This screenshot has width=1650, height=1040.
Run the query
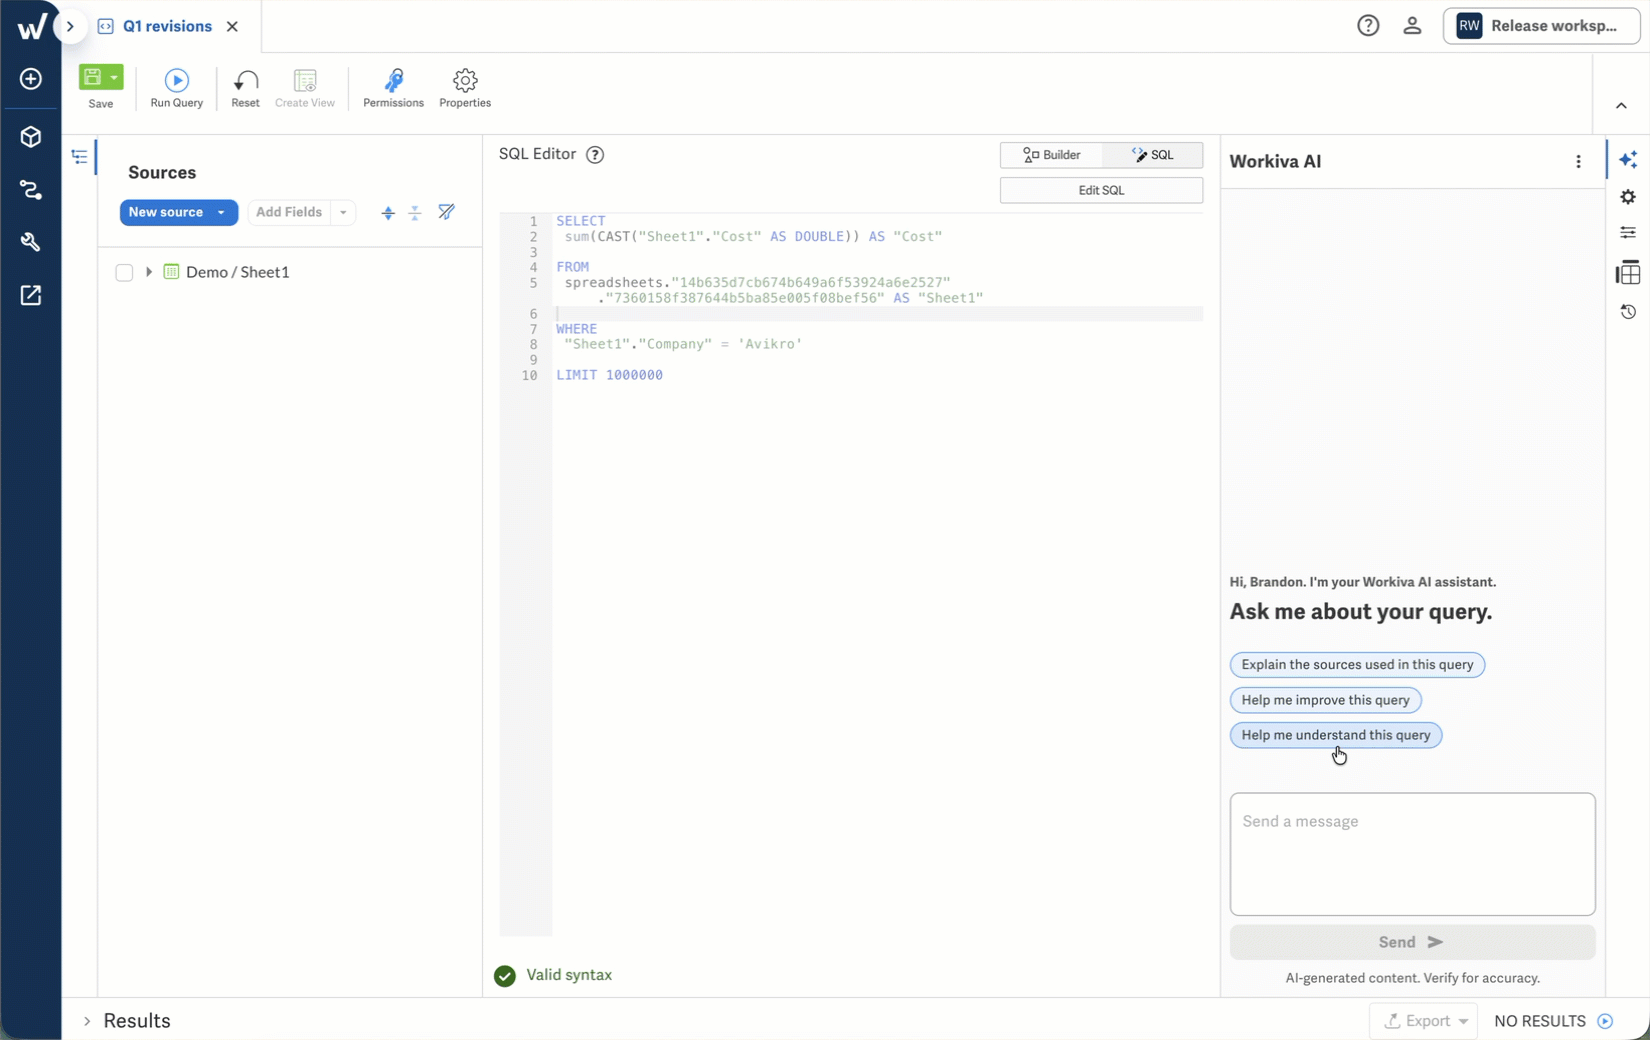tap(176, 88)
